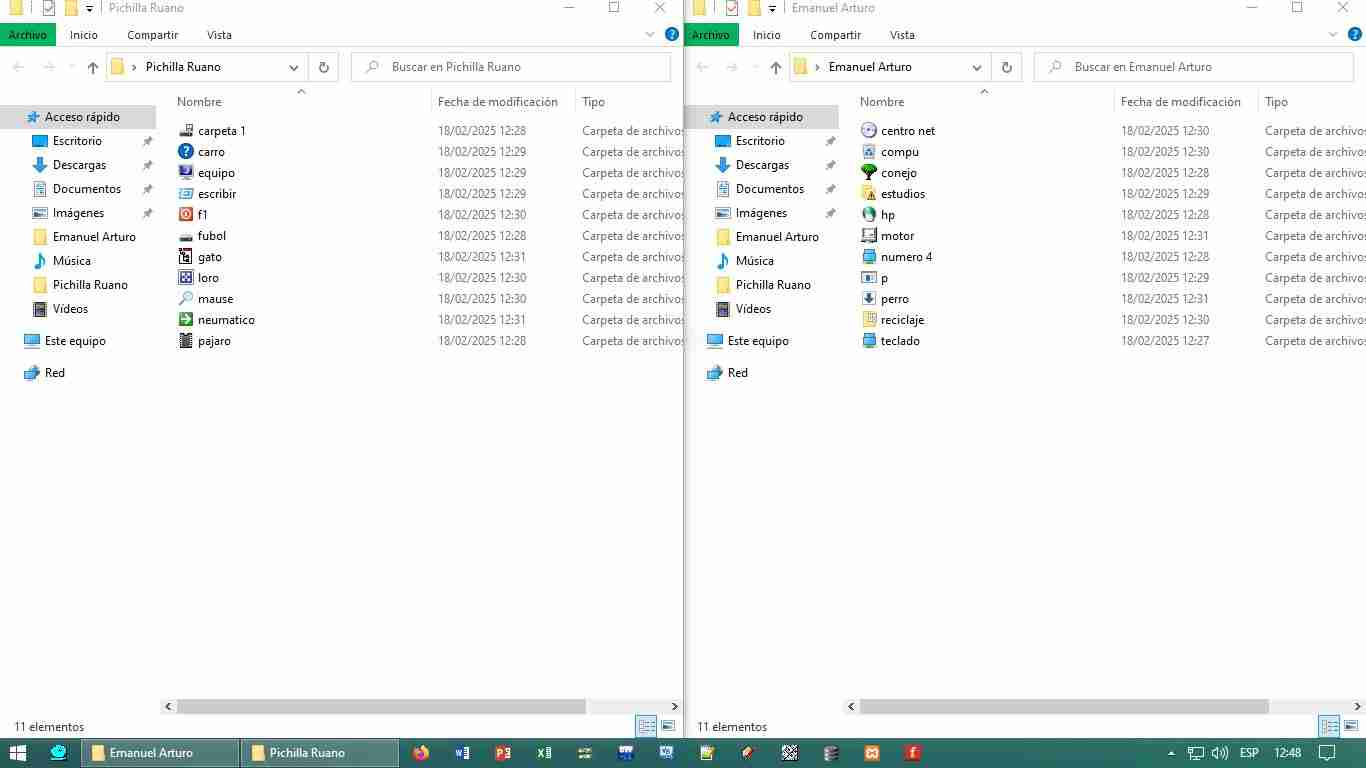The image size is (1366, 768).
Task: Toggle properties checkmark in Pichilla Ruano title bar
Action: (x=48, y=8)
